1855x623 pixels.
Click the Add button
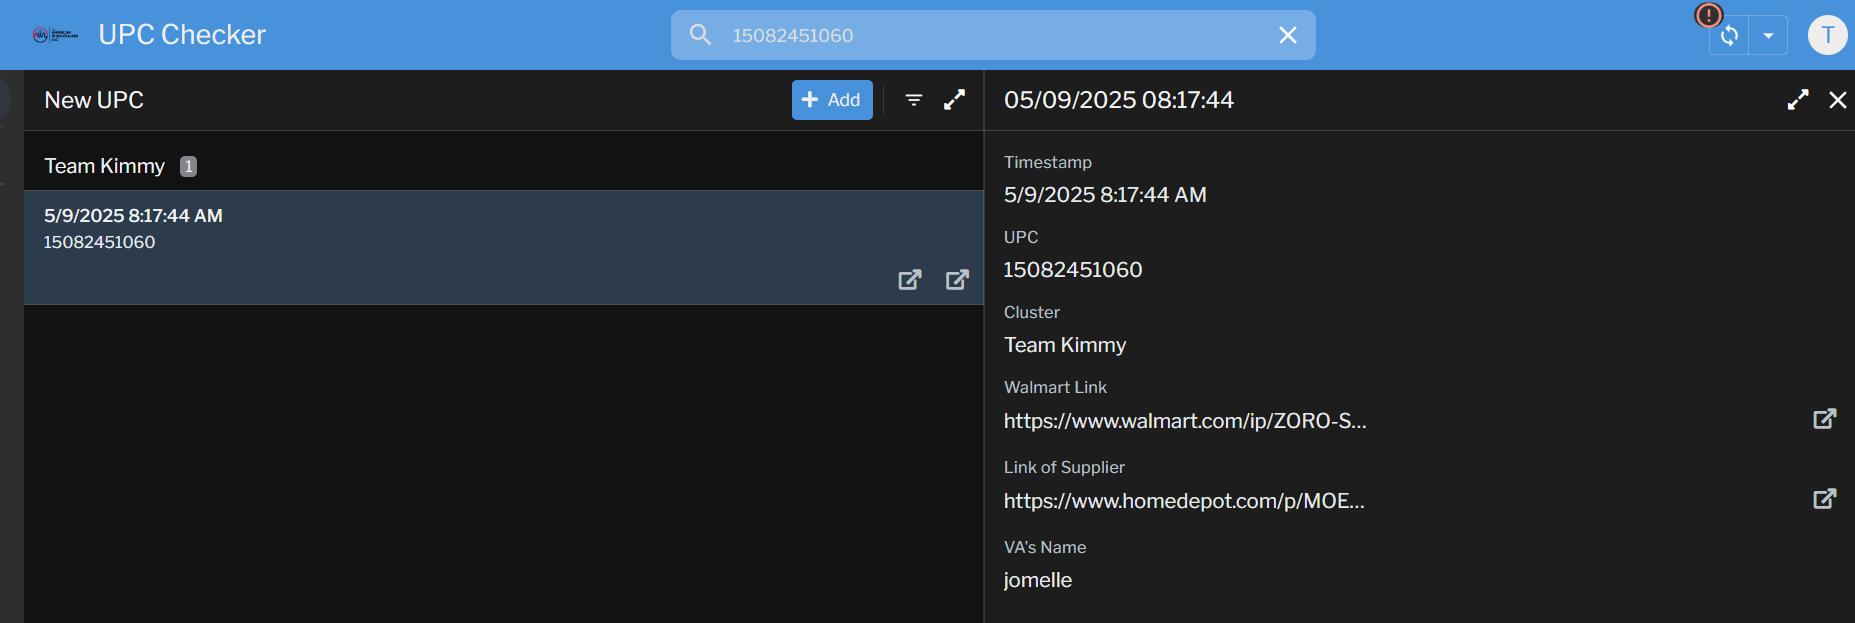(x=832, y=100)
